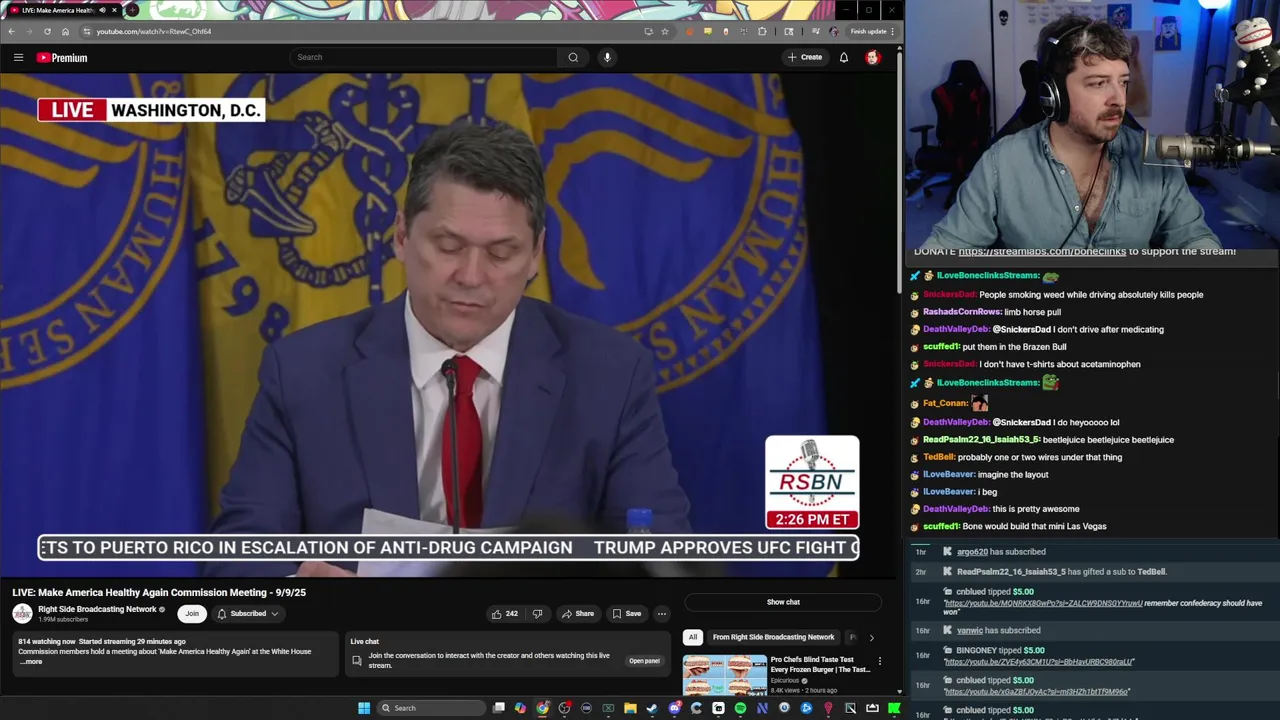Mute the tab via speaker icon
The height and width of the screenshot is (720, 1280).
tap(102, 10)
